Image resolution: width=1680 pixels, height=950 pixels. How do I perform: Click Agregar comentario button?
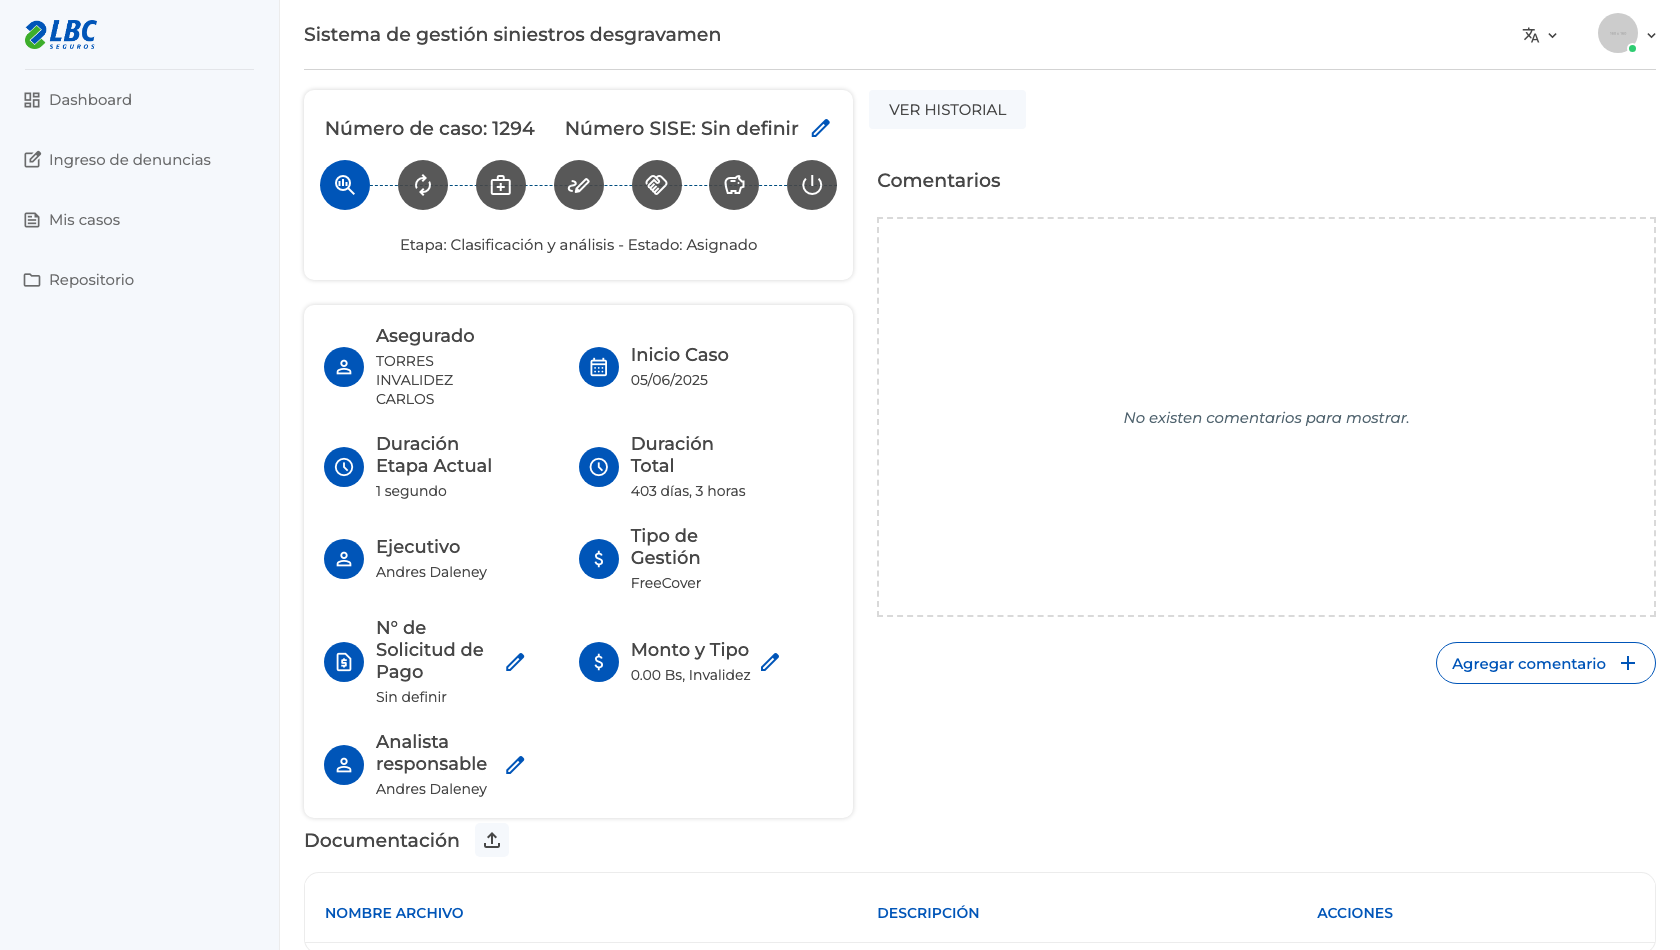tap(1545, 663)
